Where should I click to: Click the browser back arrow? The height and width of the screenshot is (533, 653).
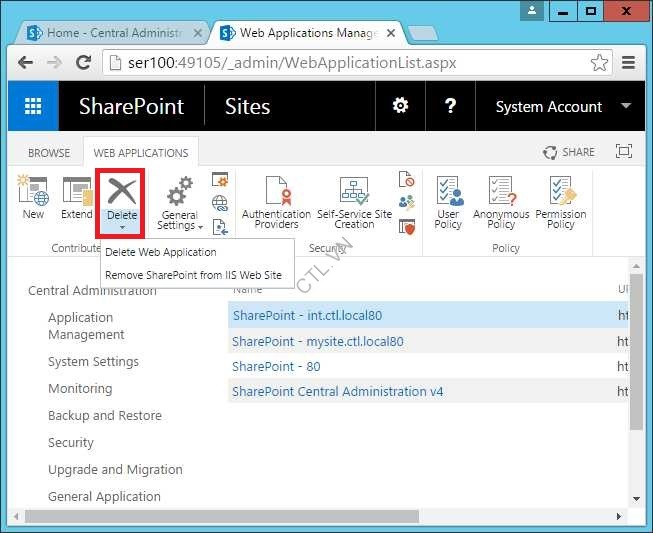(x=25, y=63)
